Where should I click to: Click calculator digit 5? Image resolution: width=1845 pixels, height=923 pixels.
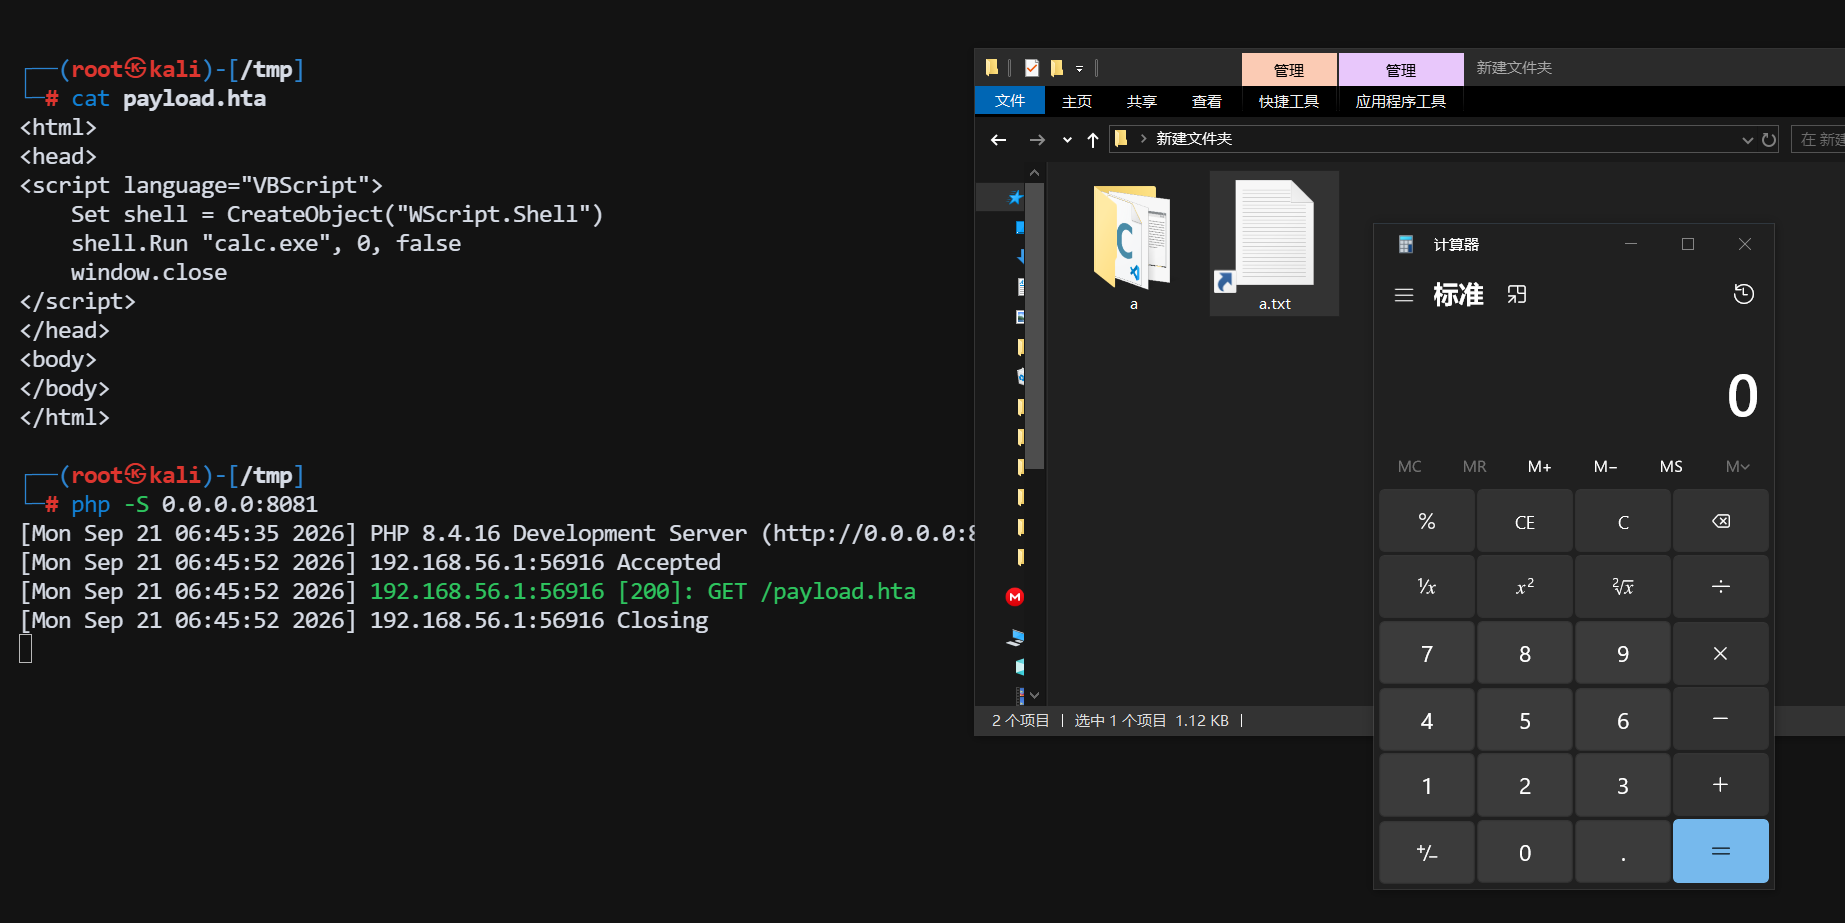point(1525,719)
